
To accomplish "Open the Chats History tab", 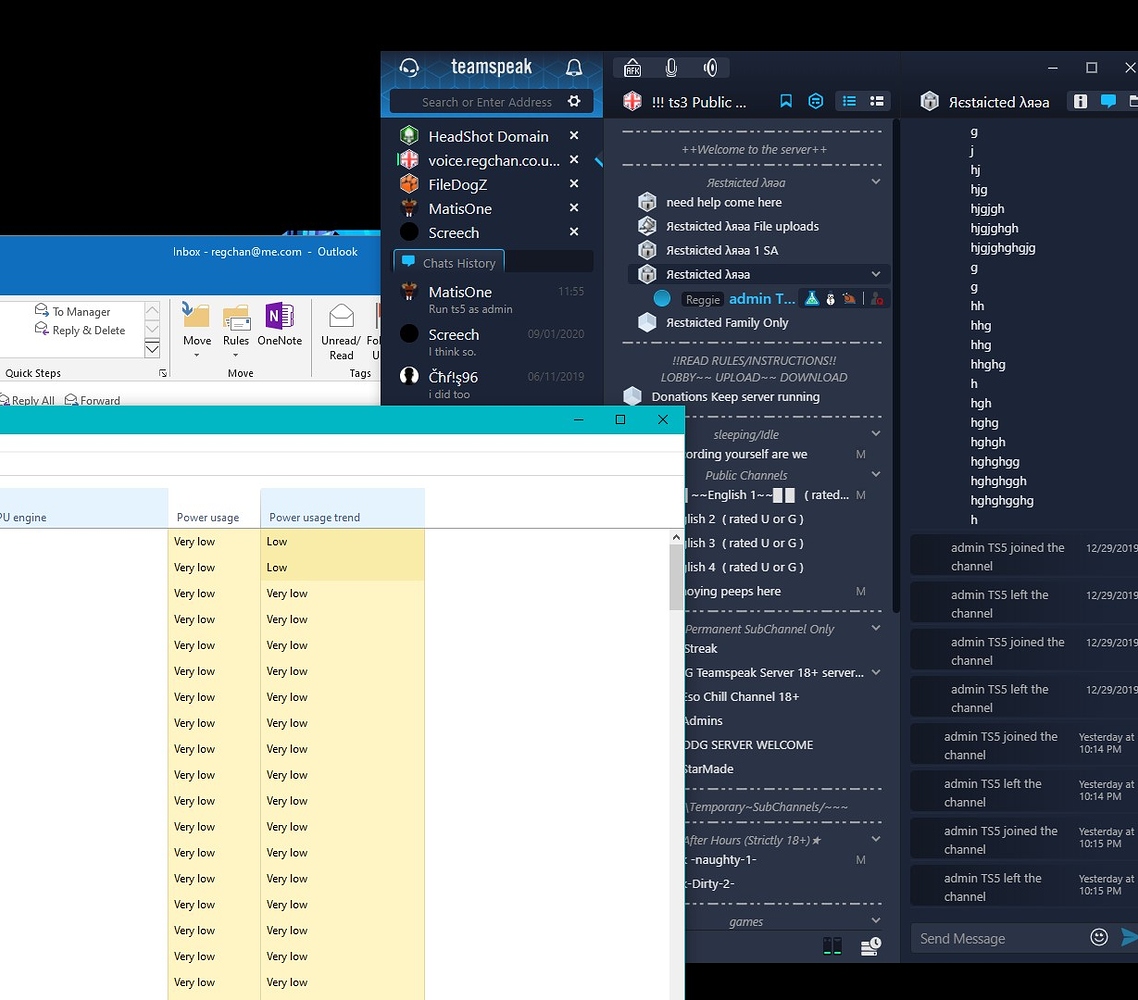I will pyautogui.click(x=448, y=262).
